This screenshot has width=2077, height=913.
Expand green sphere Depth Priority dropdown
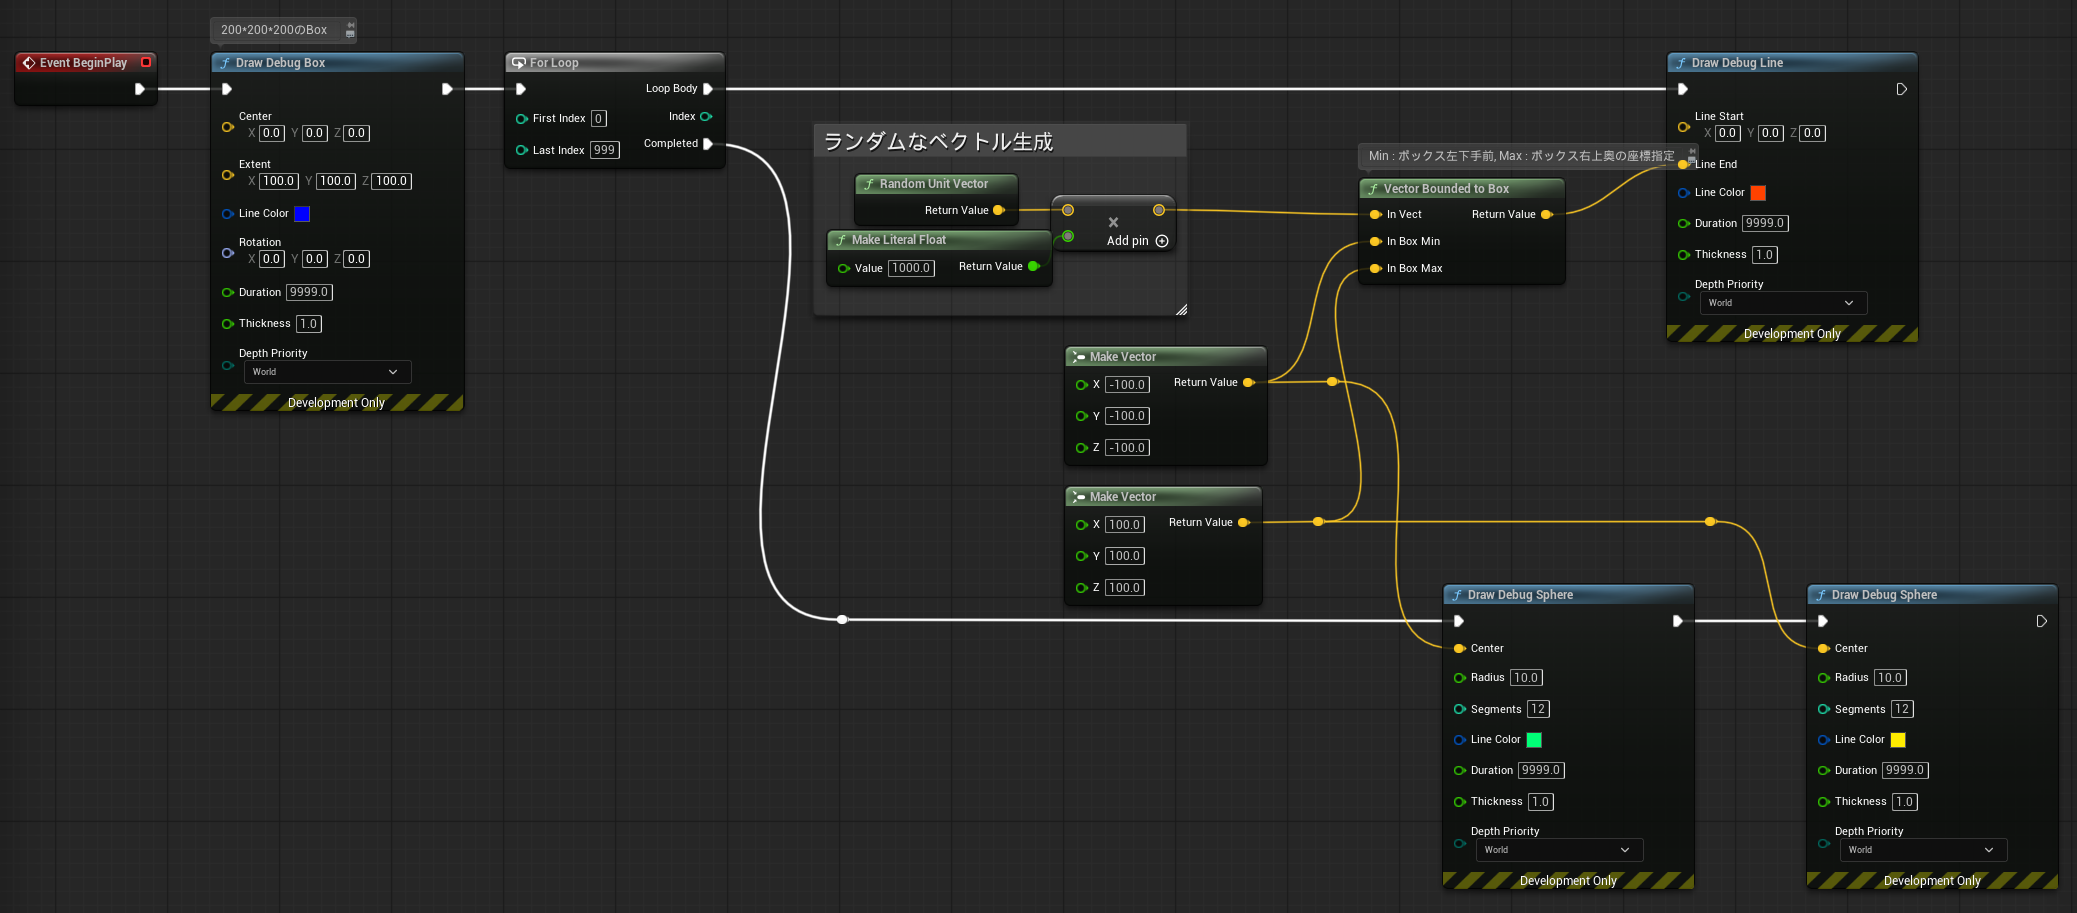[x=1560, y=850]
